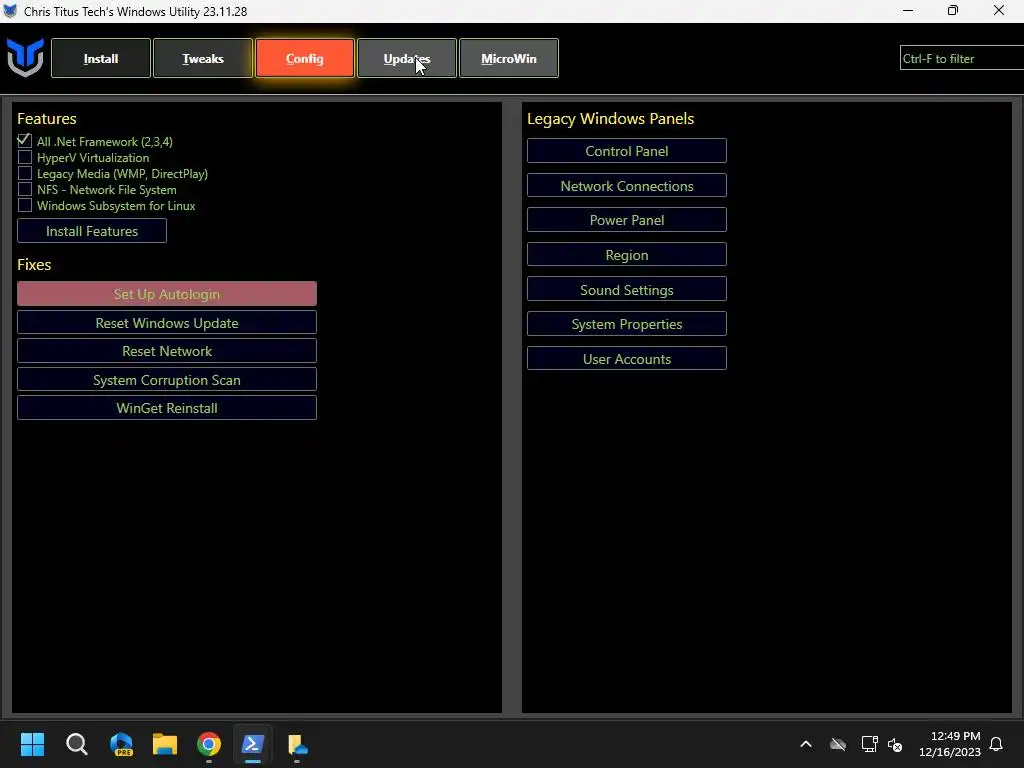This screenshot has height=768, width=1024.
Task: Click Install Features button
Action: click(92, 231)
